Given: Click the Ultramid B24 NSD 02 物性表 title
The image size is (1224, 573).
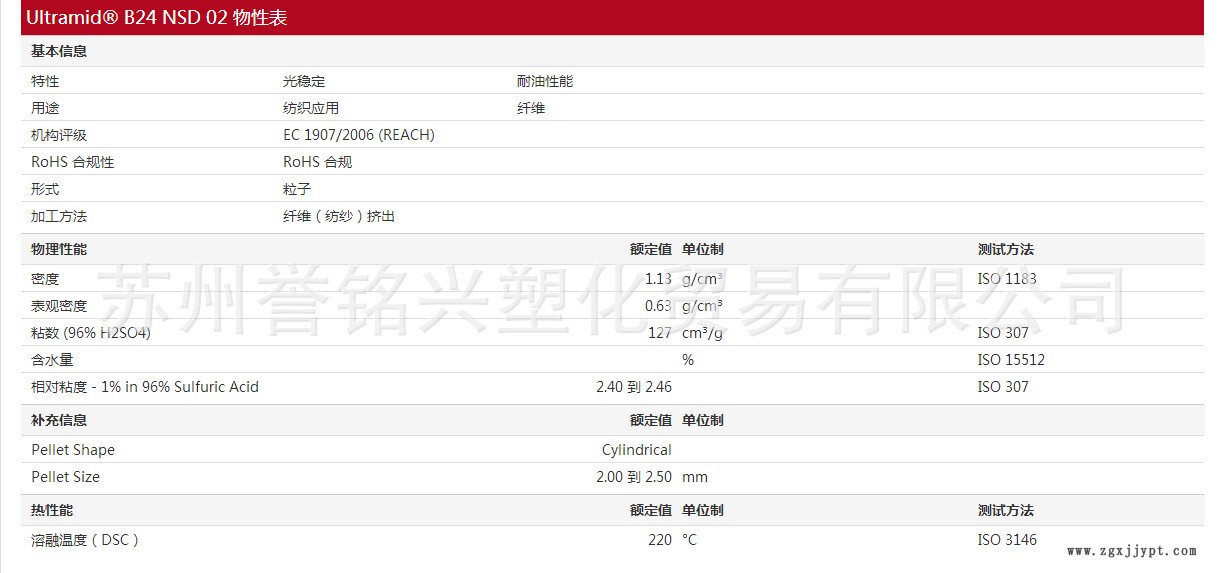Looking at the screenshot, I should [157, 18].
